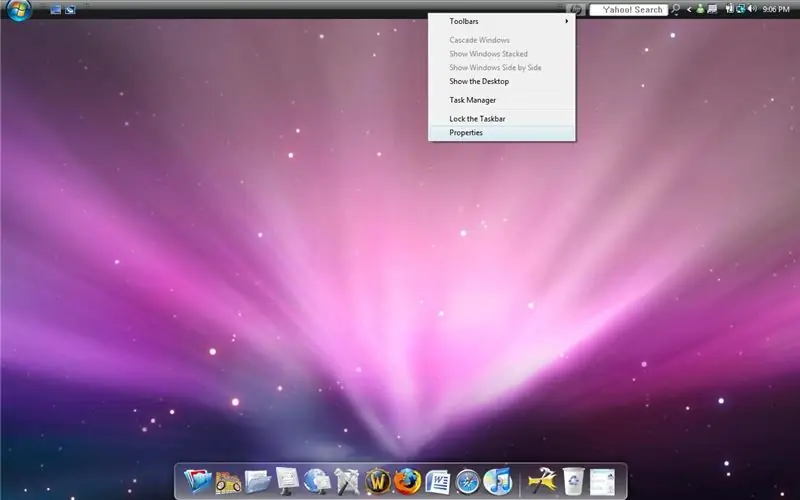The width and height of the screenshot is (800, 500).
Task: Click the gray computer tray icon
Action: (x=713, y=9)
